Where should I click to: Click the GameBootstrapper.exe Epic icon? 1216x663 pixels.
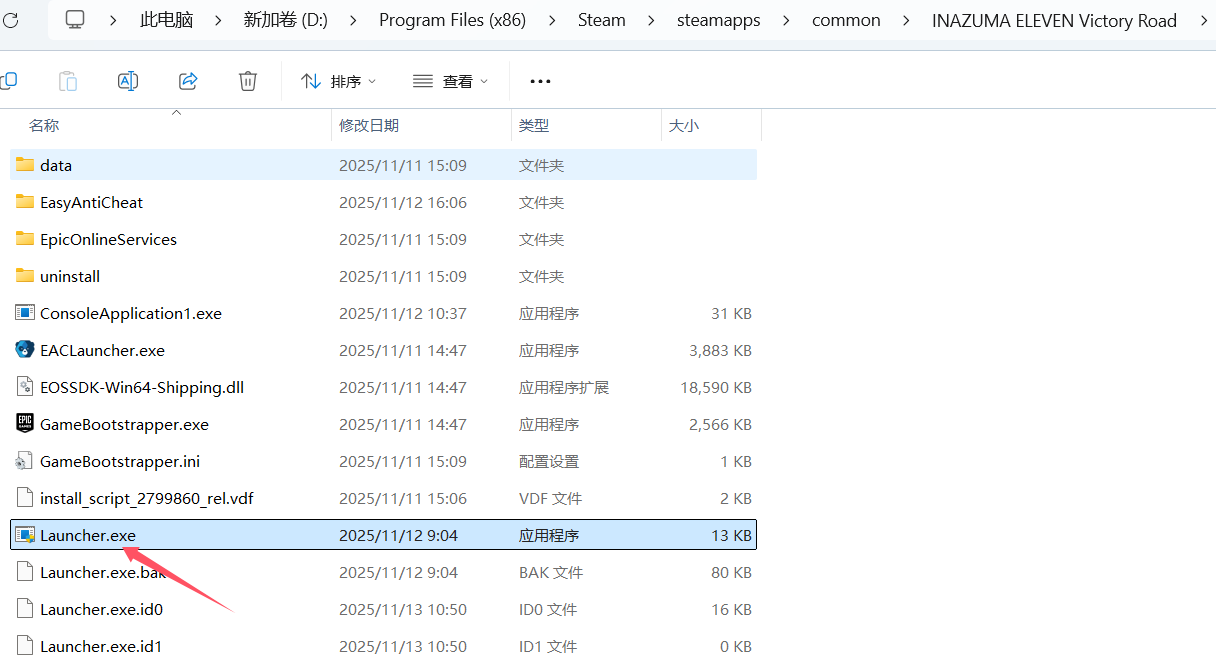(25, 424)
